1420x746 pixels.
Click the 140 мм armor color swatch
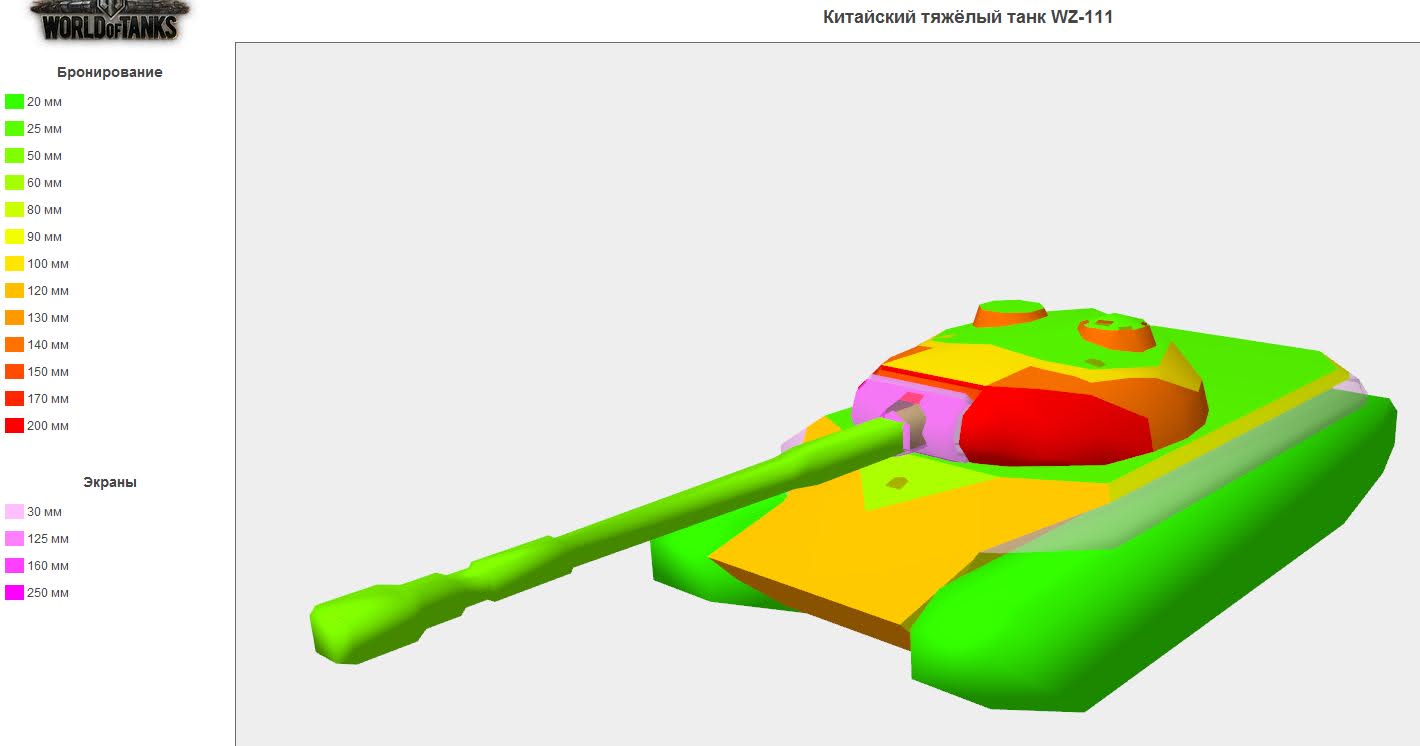[14, 345]
